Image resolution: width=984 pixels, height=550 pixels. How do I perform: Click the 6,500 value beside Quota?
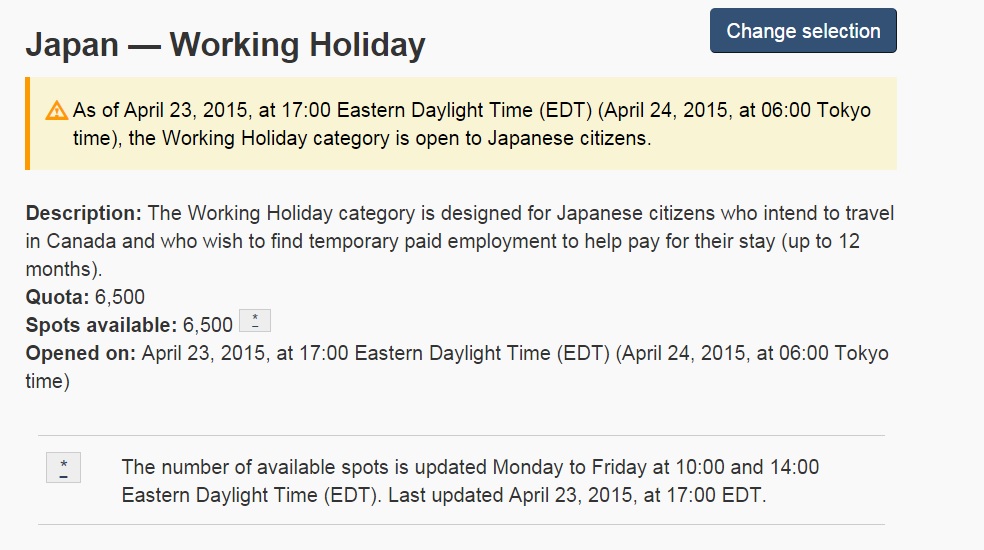pyautogui.click(x=120, y=297)
